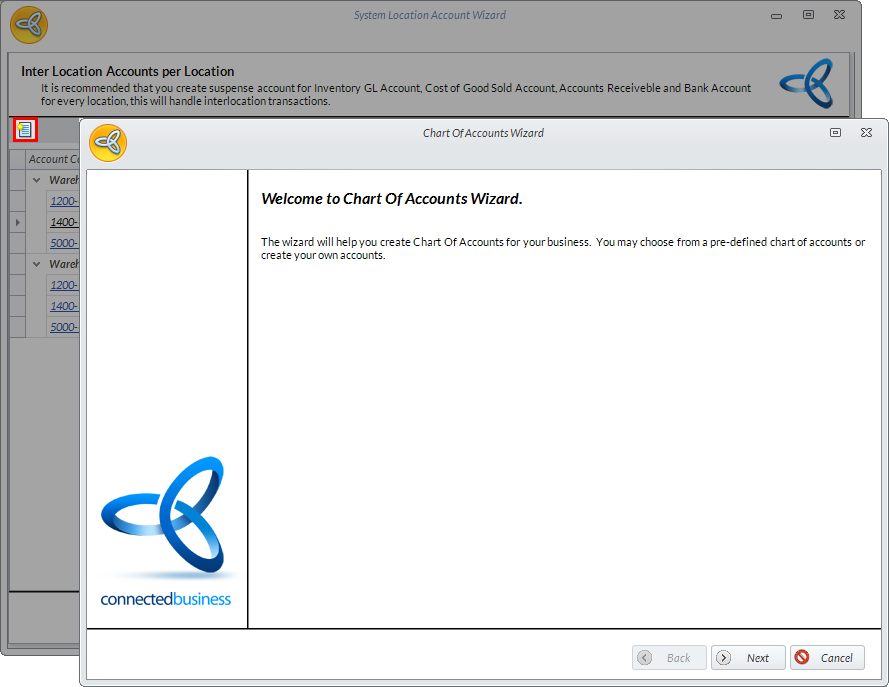This screenshot has height=687, width=889.
Task: Open first 1400- account link in selected row
Action: pos(64,222)
